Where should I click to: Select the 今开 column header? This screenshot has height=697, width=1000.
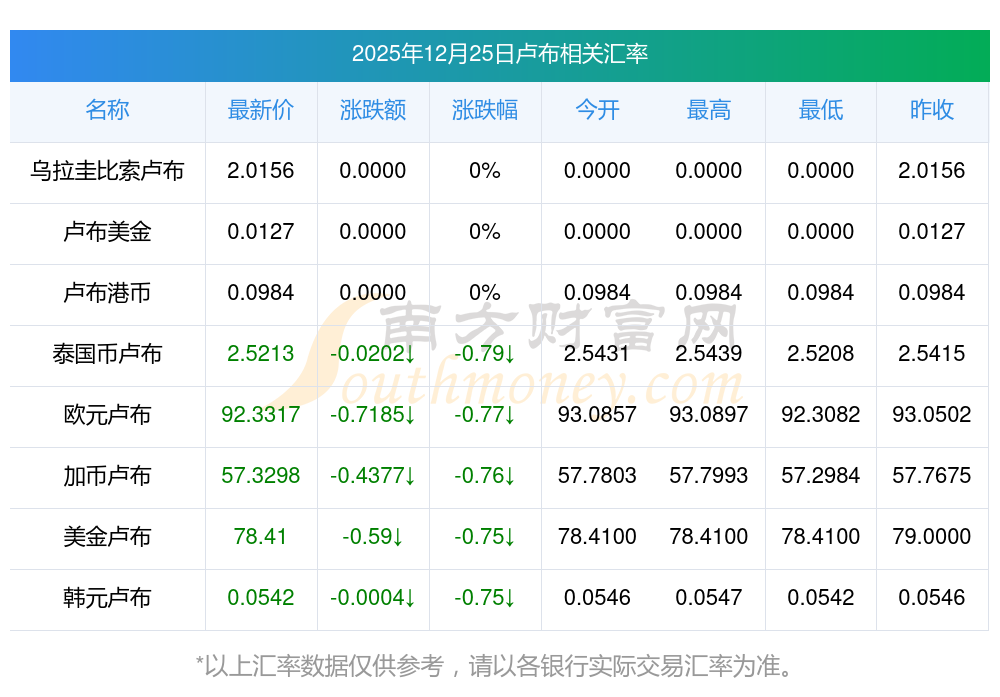[x=597, y=110]
